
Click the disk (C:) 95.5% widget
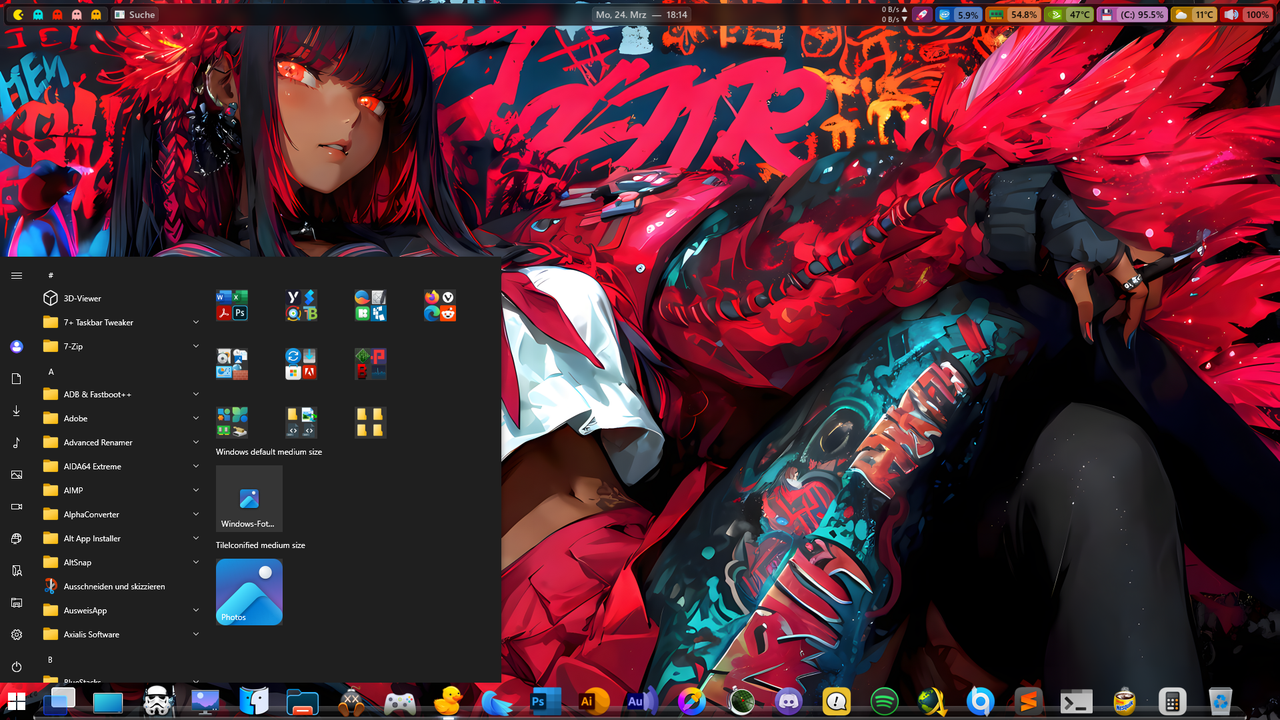pyautogui.click(x=1131, y=15)
